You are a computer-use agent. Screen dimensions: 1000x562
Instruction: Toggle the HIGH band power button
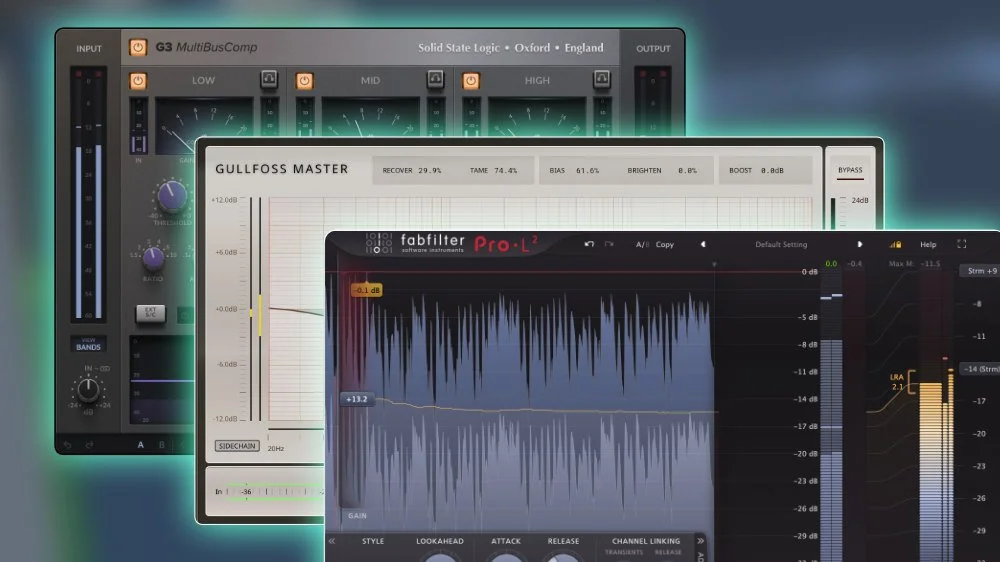click(x=471, y=81)
